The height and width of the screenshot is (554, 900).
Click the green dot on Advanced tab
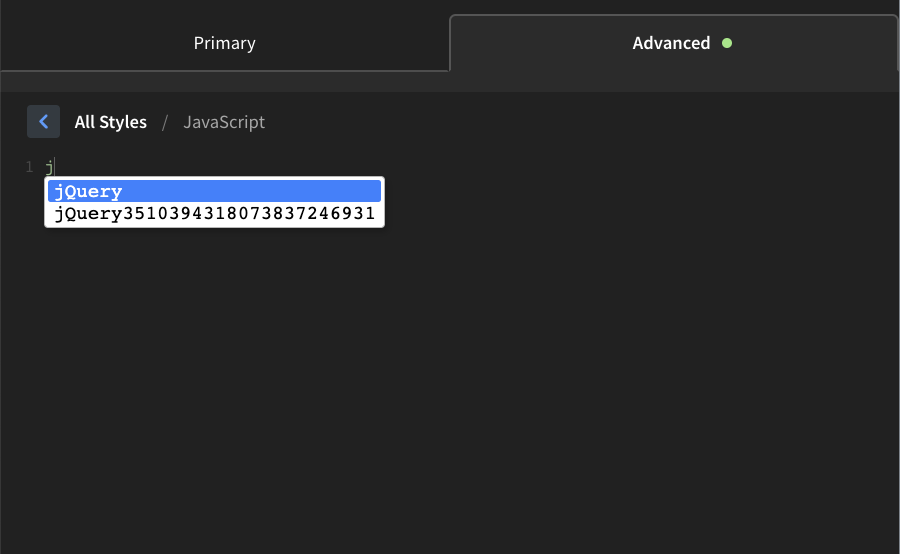[x=727, y=43]
